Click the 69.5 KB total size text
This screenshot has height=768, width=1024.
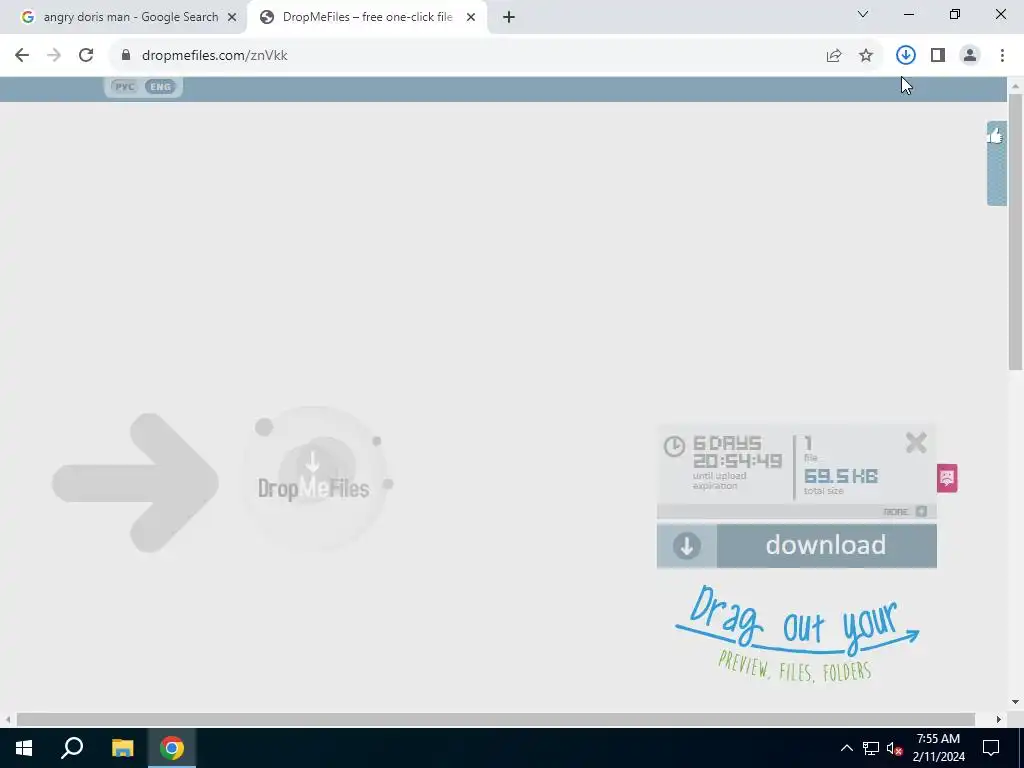tap(840, 475)
